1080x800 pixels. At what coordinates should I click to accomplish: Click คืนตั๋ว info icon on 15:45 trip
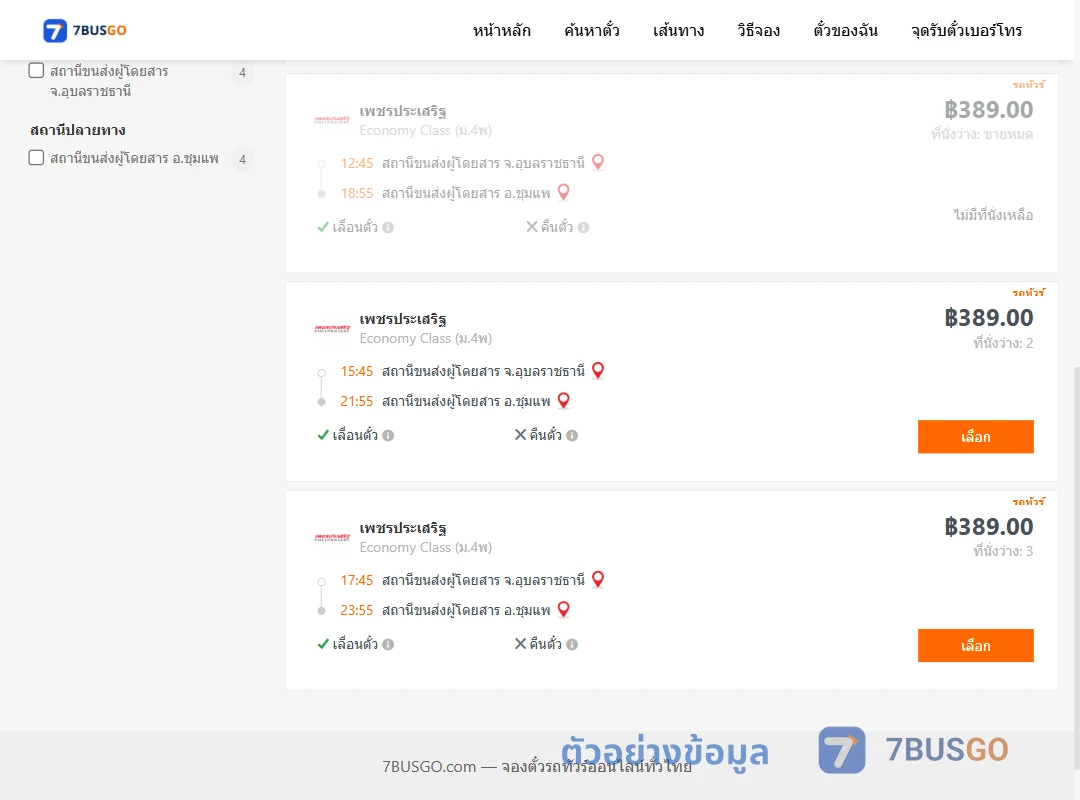(572, 435)
